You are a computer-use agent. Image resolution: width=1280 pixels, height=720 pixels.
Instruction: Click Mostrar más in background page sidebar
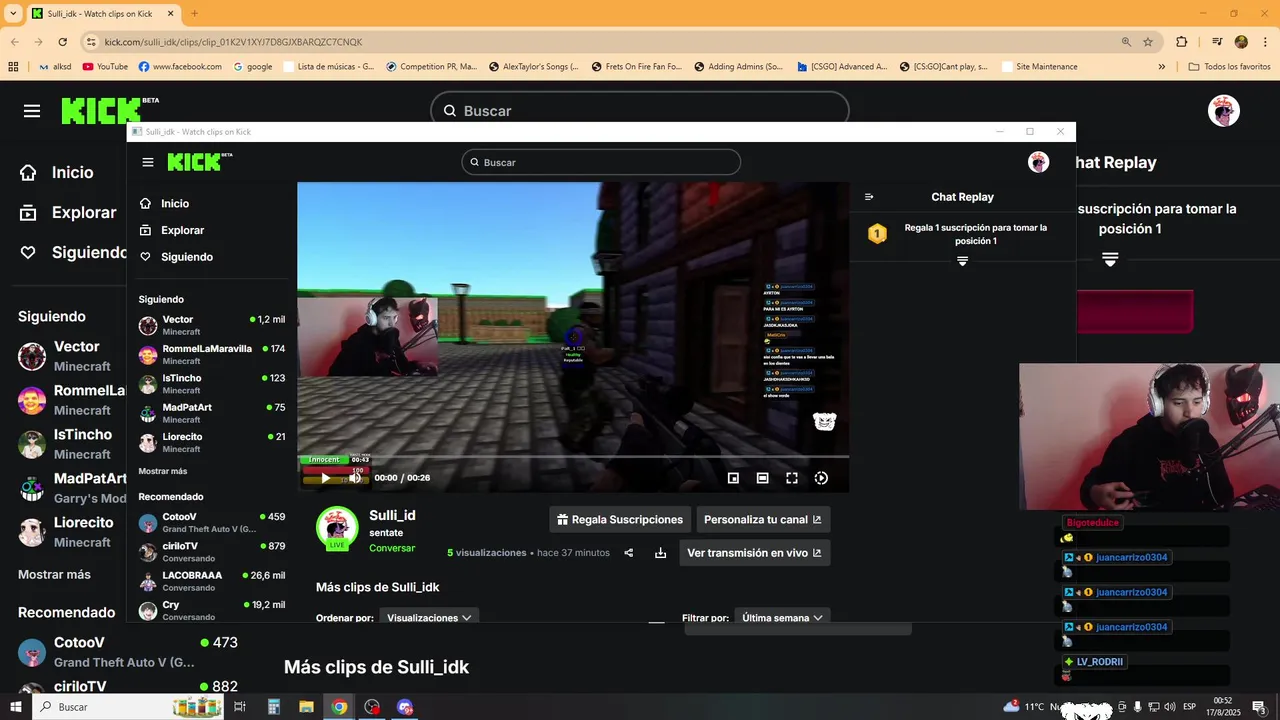pyautogui.click(x=54, y=574)
